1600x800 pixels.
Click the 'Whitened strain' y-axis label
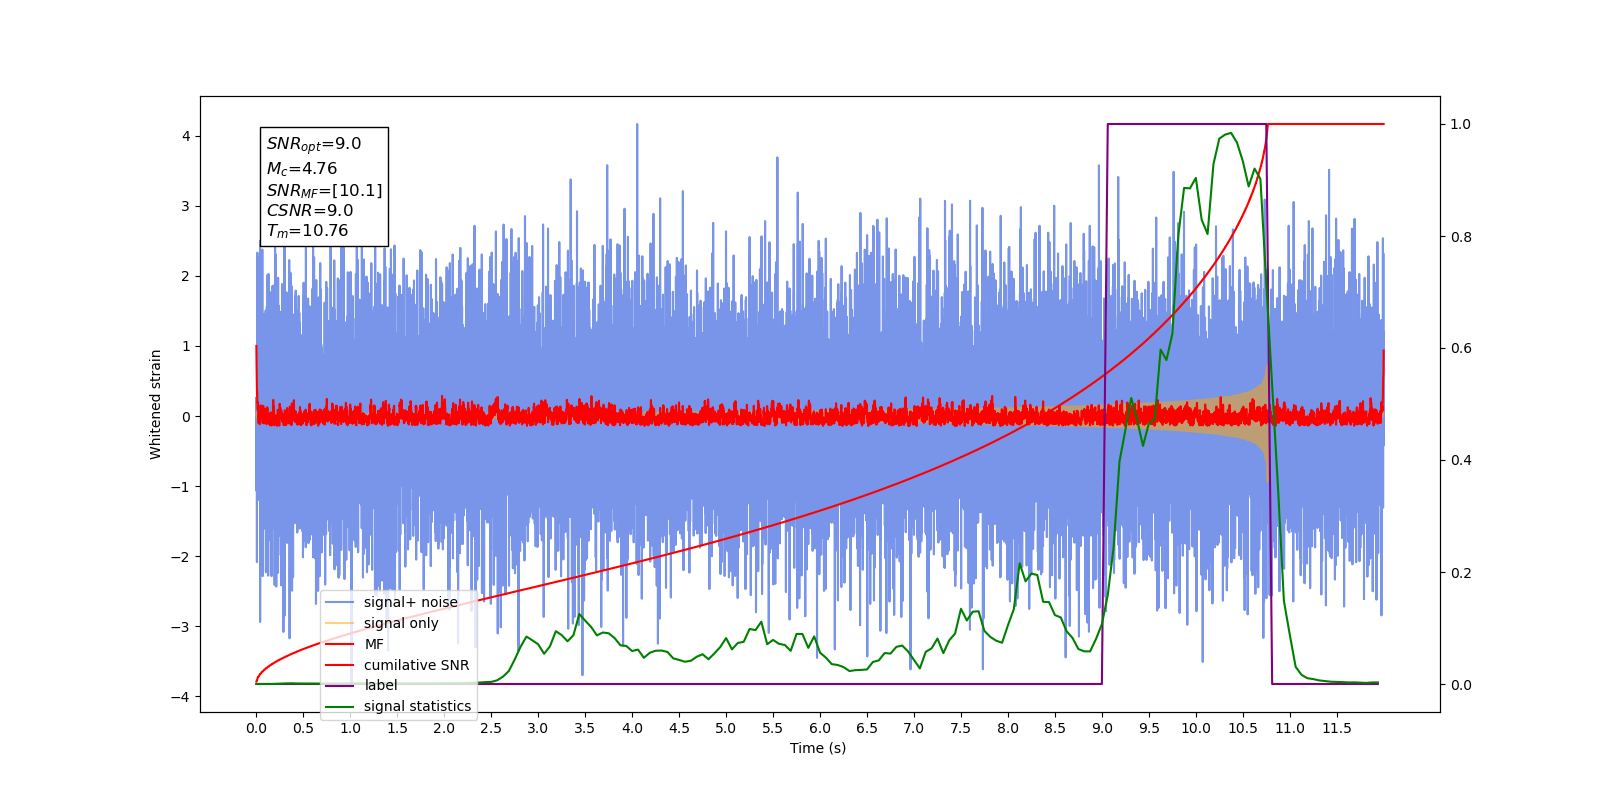tap(155, 404)
